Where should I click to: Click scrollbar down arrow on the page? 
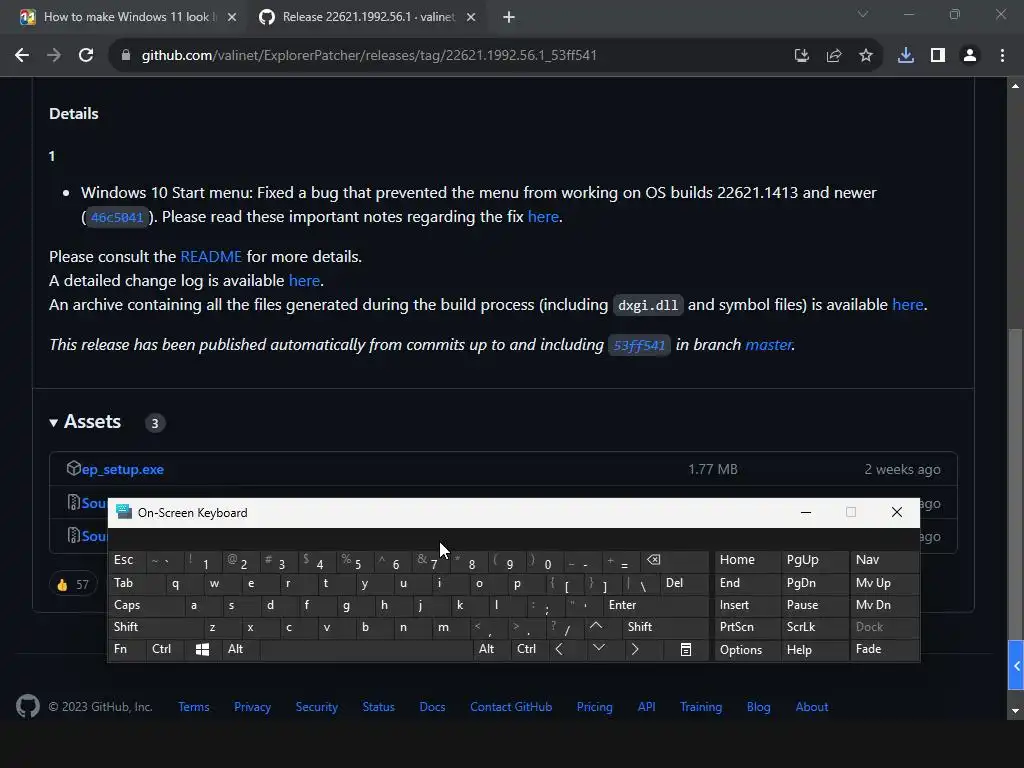click(x=1015, y=711)
